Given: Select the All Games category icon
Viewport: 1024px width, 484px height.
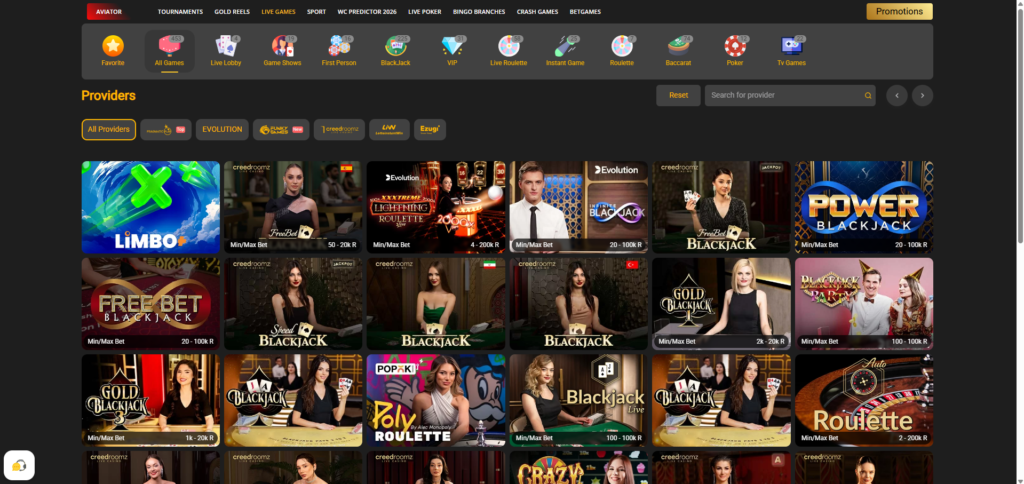Looking at the screenshot, I should point(169,51).
